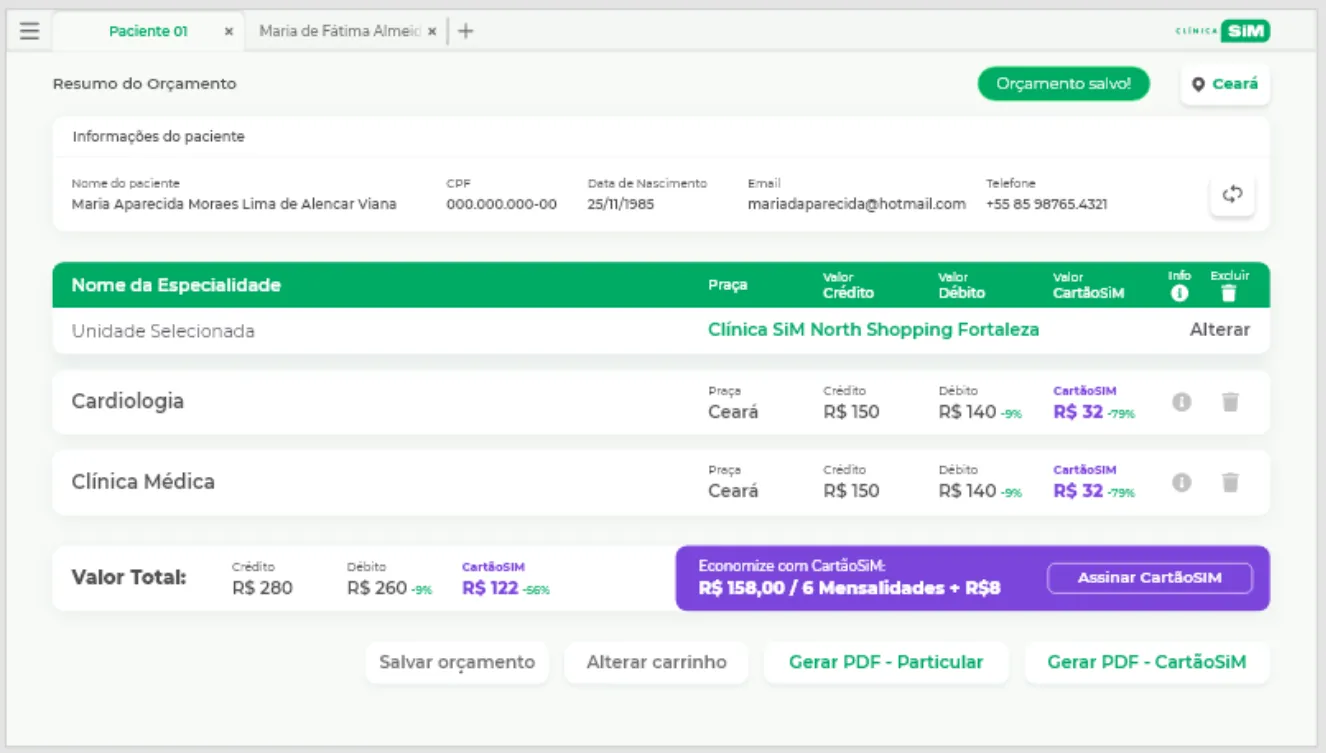The height and width of the screenshot is (753, 1326).
Task: Show info for Cardiologia row
Action: coord(1181,401)
